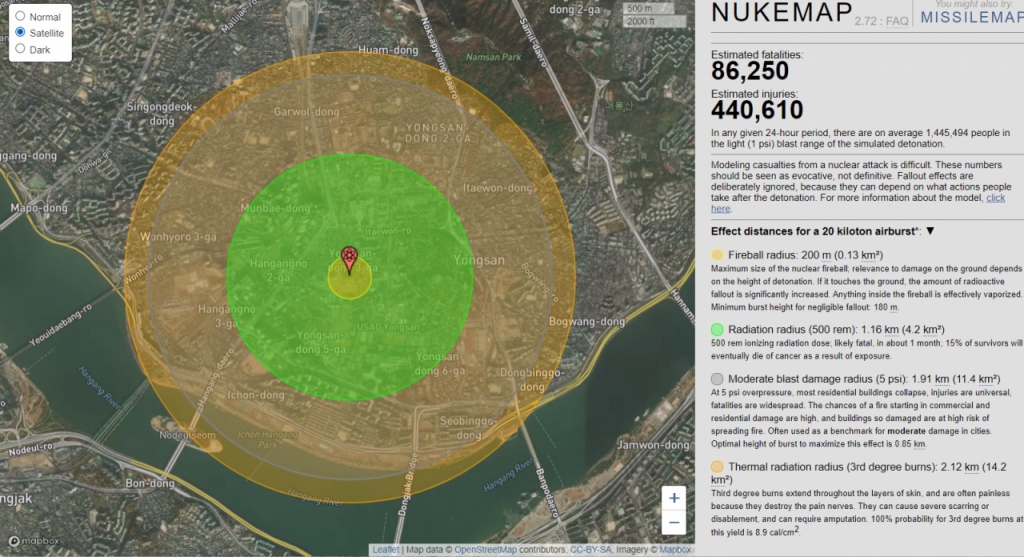Image resolution: width=1024 pixels, height=557 pixels.
Task: Click the Ichon Hangang Park map label
Action: click(267, 439)
